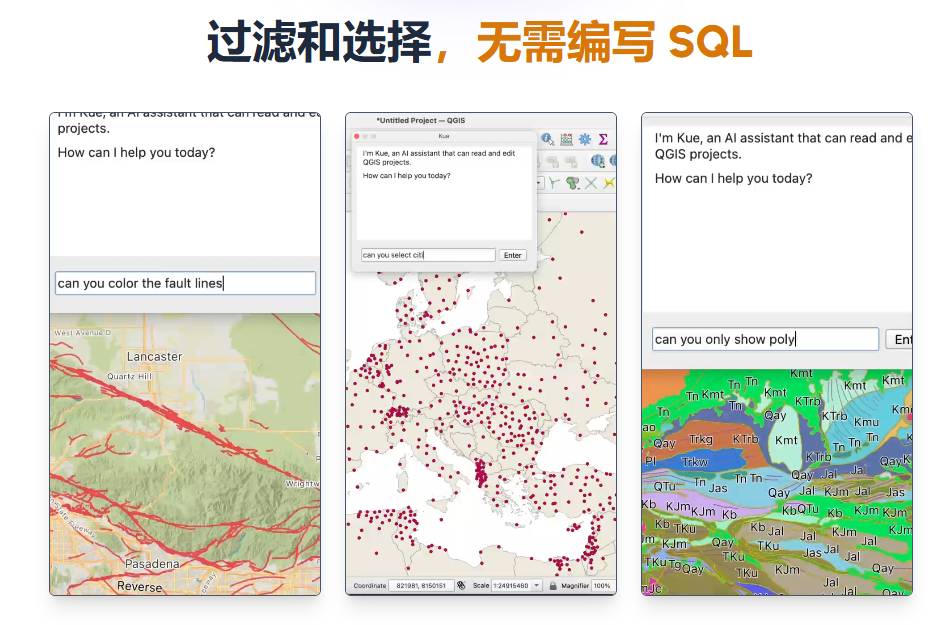
Task: Click the Magnifier 100% field
Action: [x=602, y=585]
